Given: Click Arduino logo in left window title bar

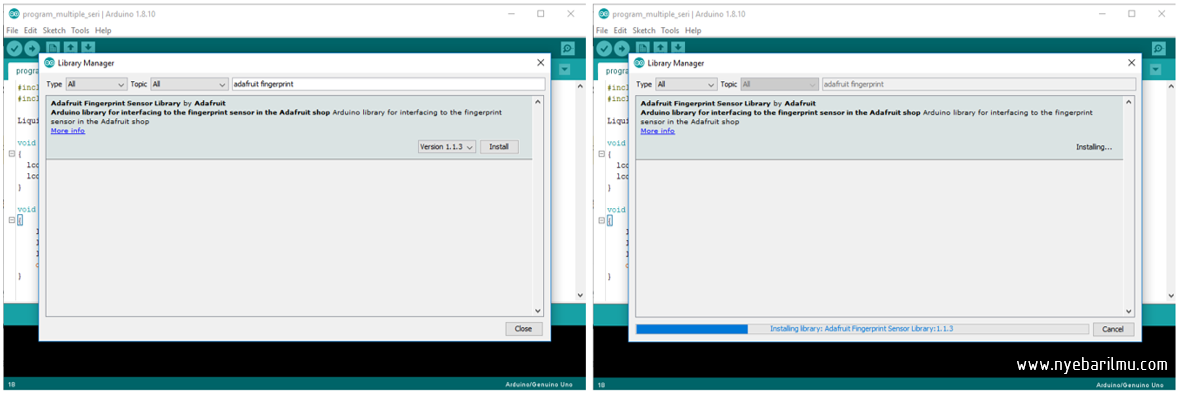Looking at the screenshot, I should (14, 14).
